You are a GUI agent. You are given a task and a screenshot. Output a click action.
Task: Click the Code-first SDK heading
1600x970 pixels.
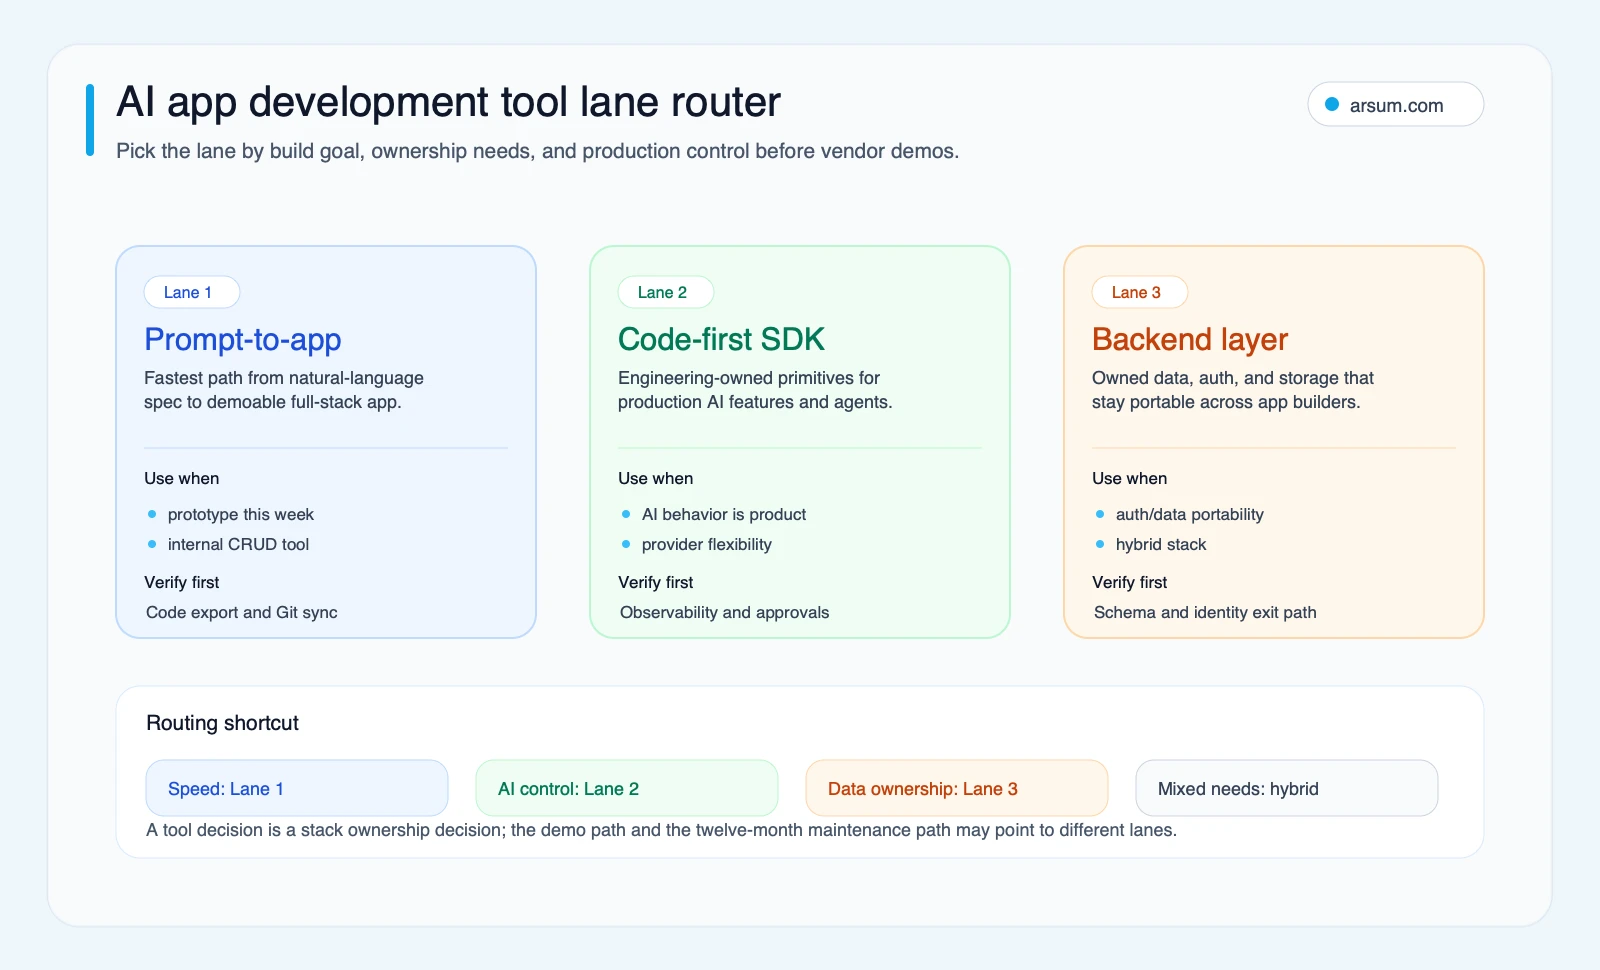(x=721, y=340)
